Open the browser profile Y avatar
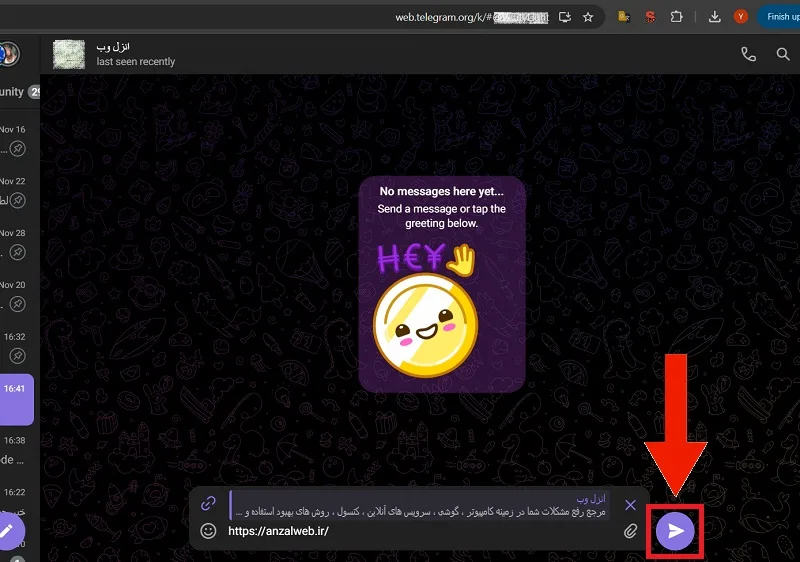 coord(740,17)
